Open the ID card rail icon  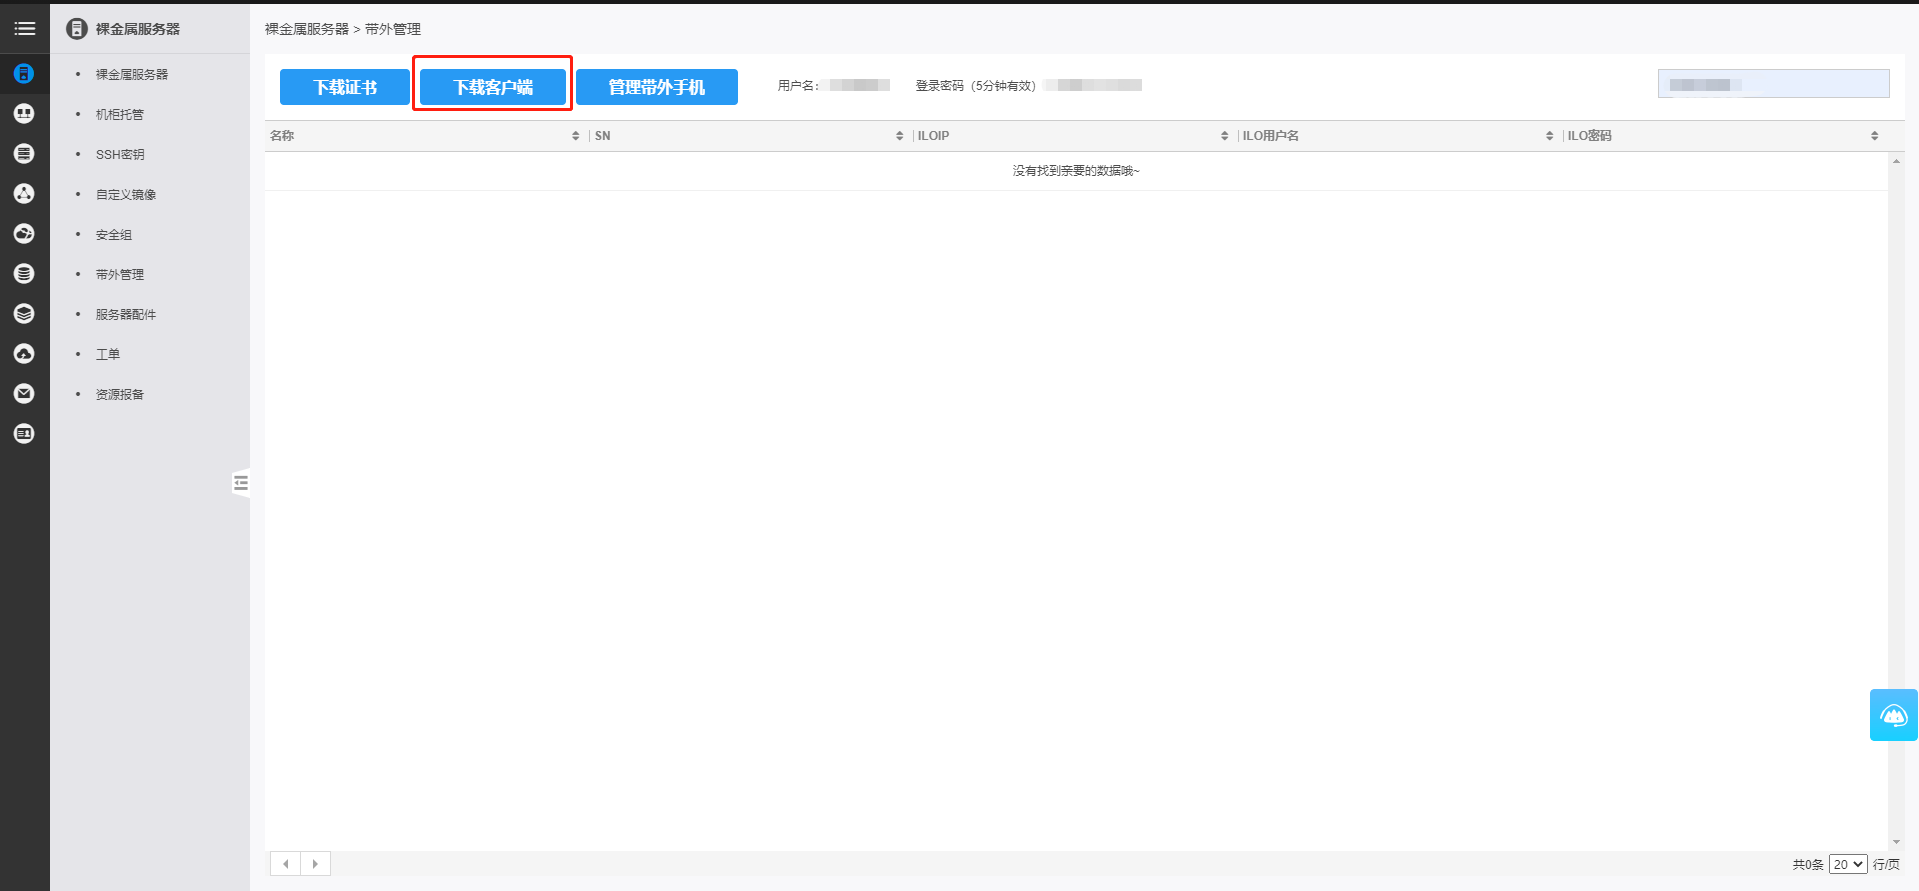click(x=24, y=433)
